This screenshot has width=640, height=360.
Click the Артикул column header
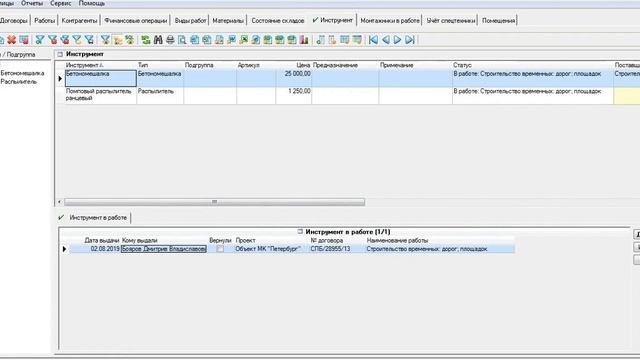[x=256, y=65]
